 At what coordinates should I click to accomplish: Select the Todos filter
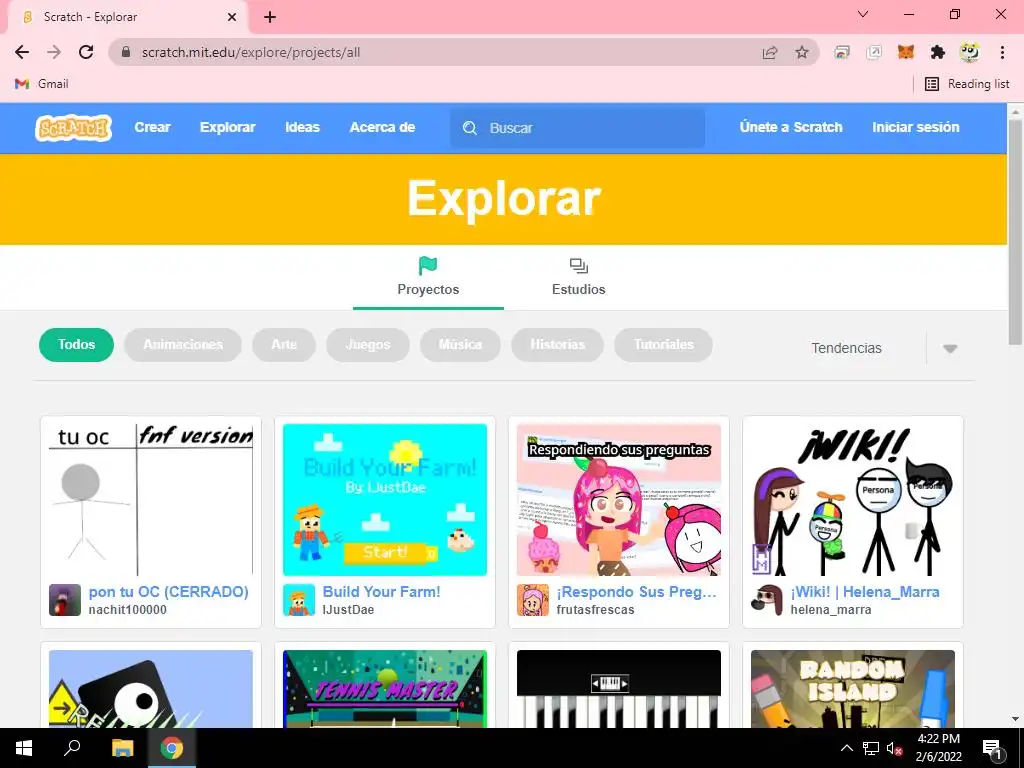[x=76, y=345]
